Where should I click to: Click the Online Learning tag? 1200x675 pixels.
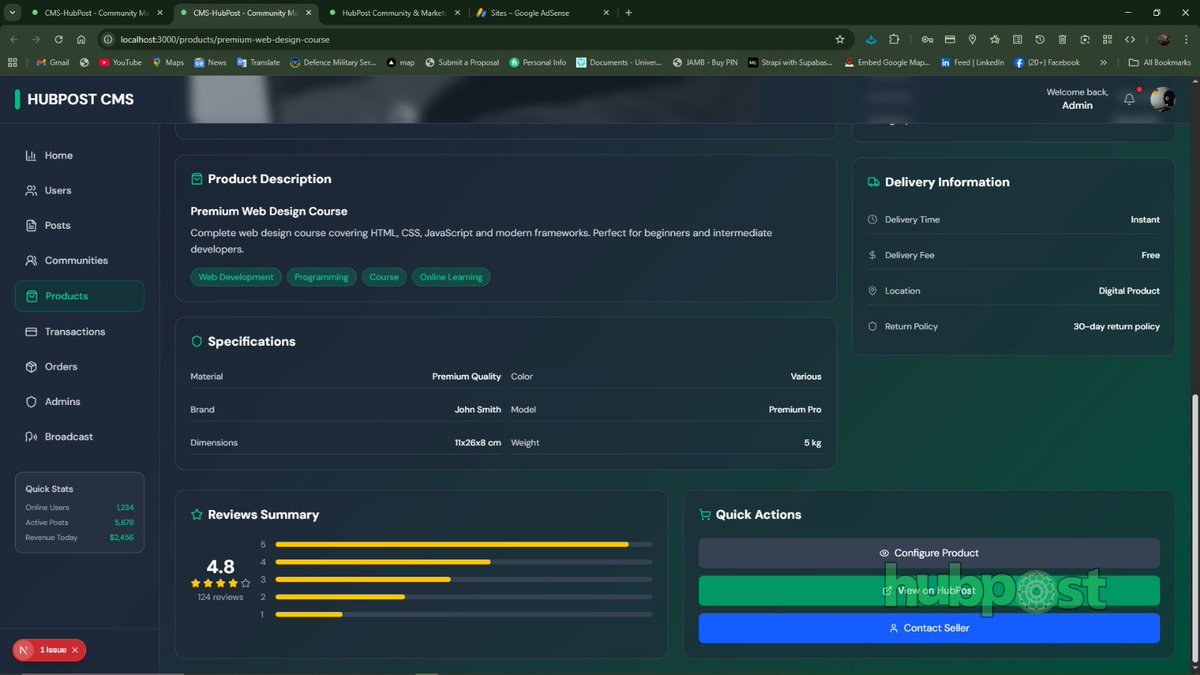(x=451, y=277)
